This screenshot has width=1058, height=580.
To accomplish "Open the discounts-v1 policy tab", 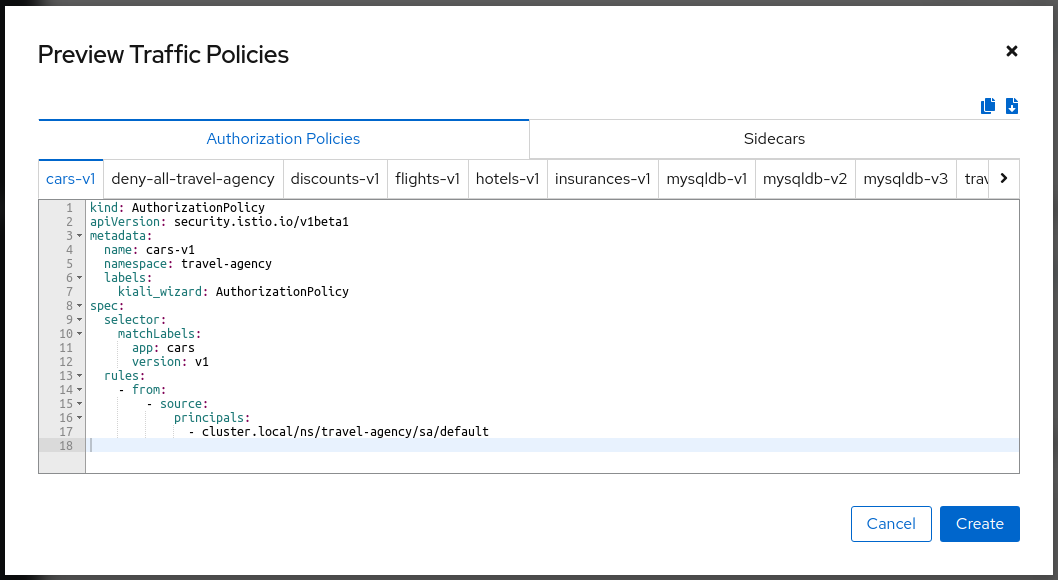I will 335,179.
